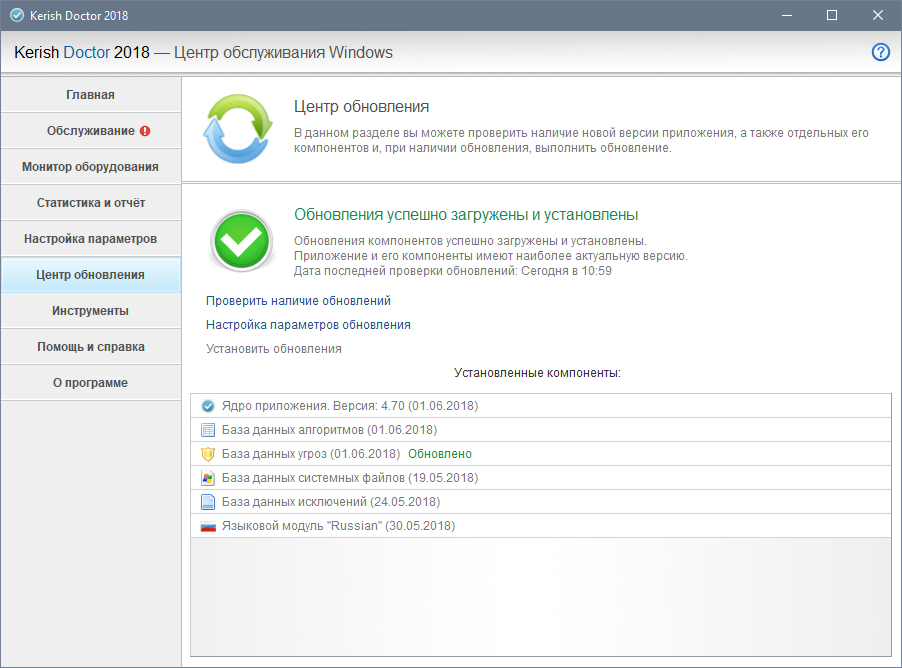
Task: Select База данных системных файлов row
Action: 541,478
